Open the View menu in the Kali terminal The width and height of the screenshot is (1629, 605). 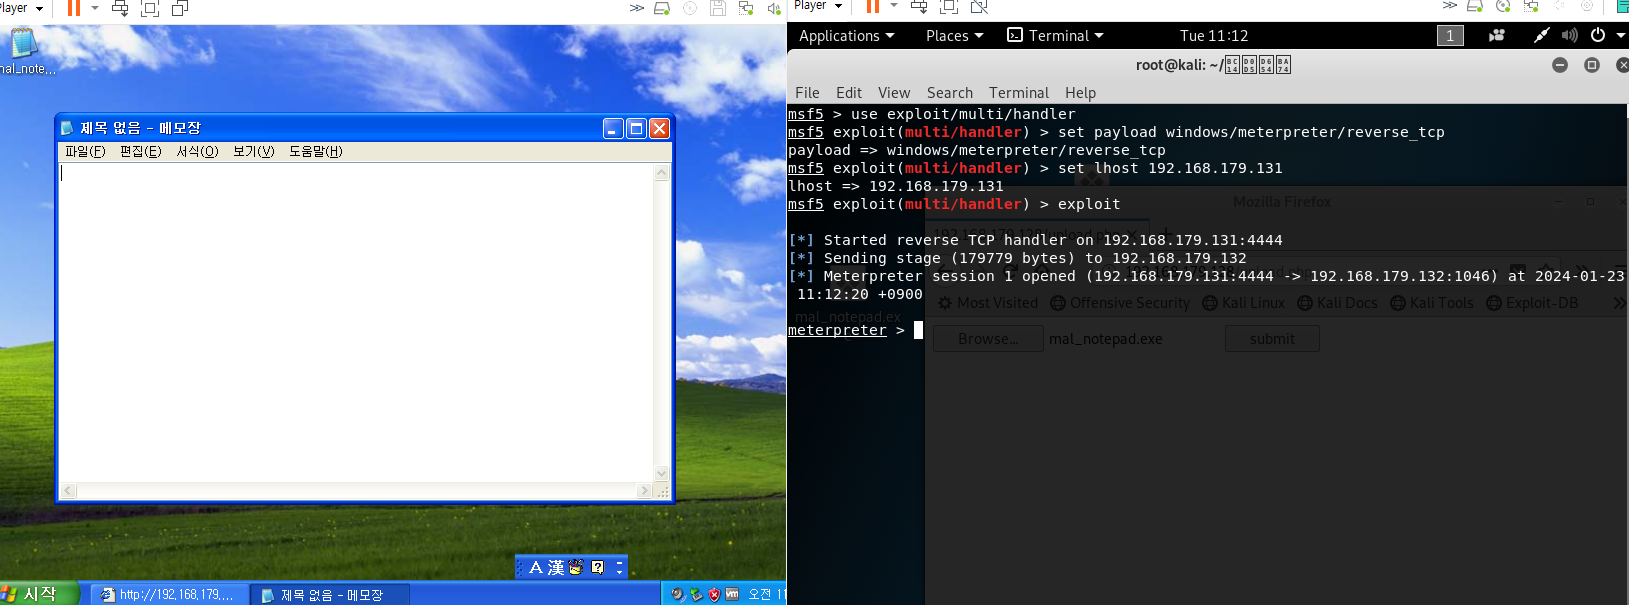[x=894, y=93]
